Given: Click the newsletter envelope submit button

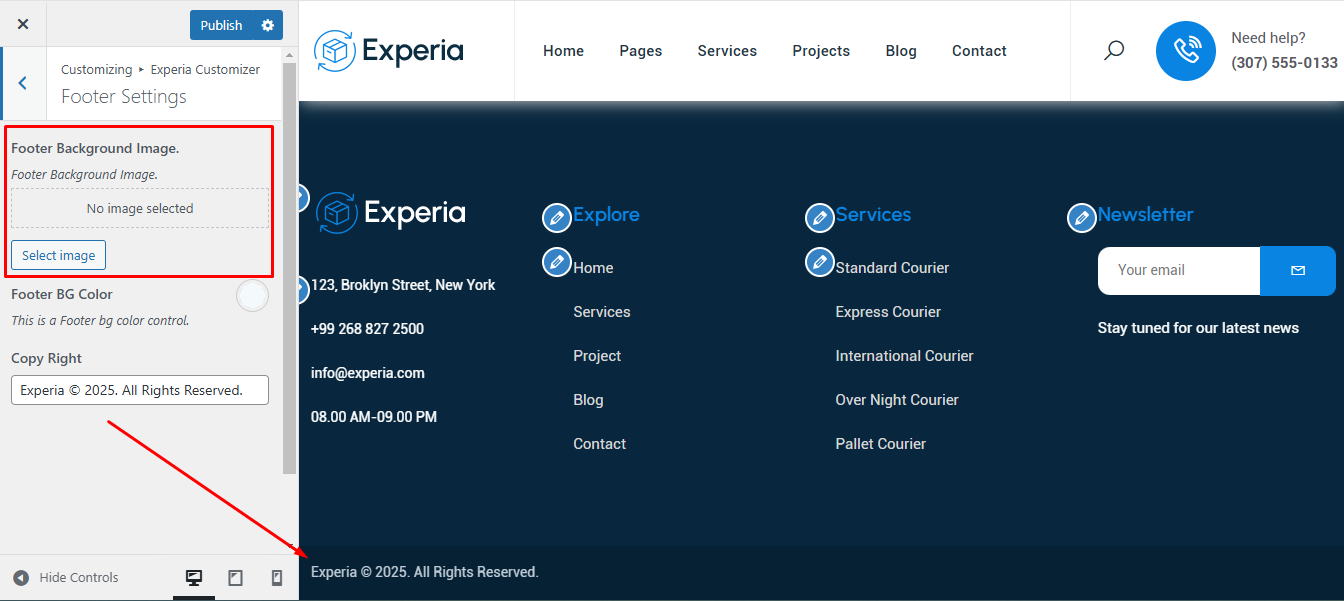Looking at the screenshot, I should (x=1298, y=270).
